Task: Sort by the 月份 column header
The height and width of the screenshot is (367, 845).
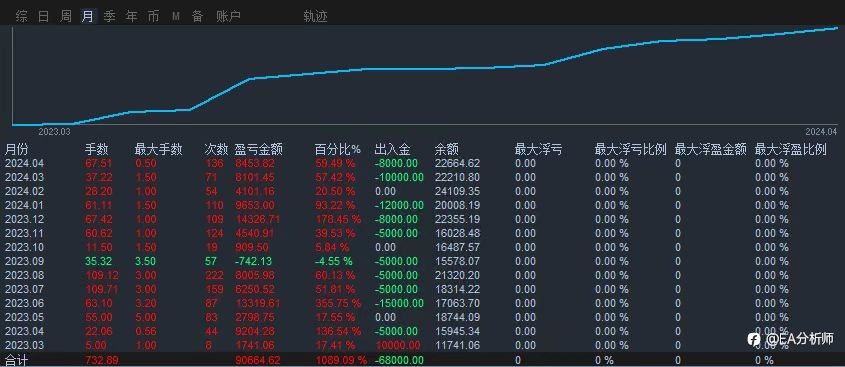Action: 16,149
